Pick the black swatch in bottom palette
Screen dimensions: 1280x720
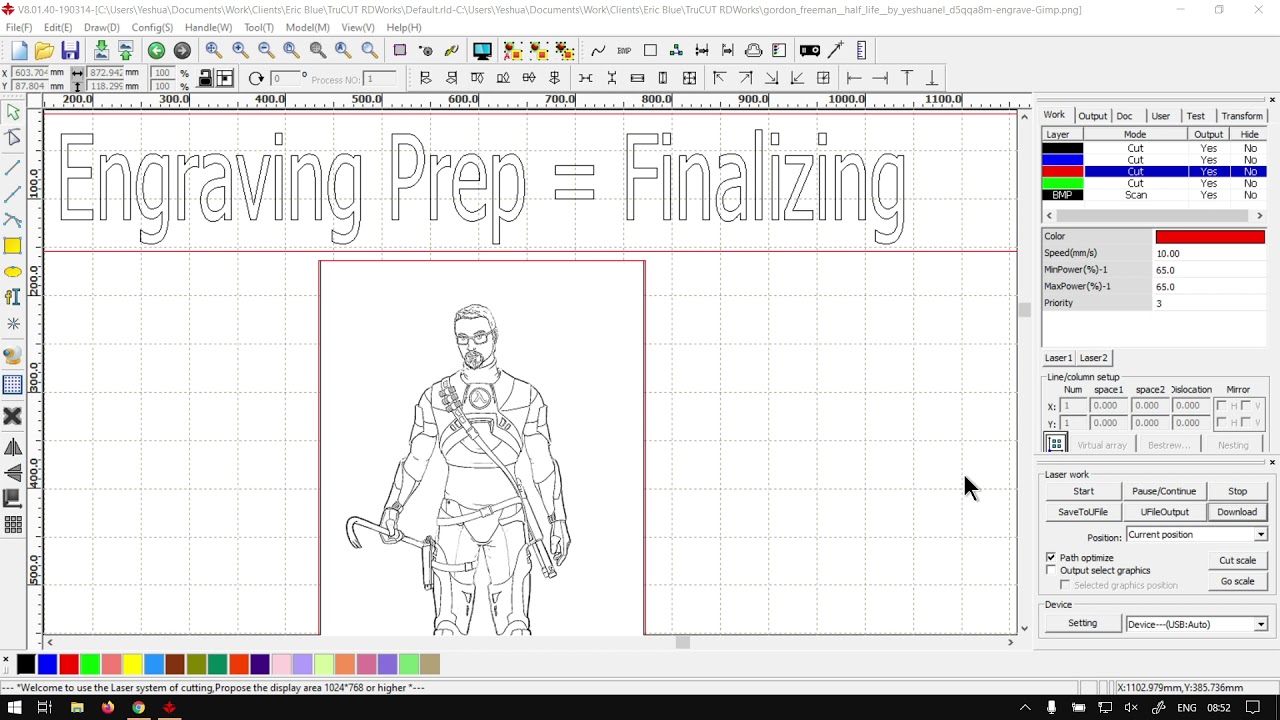(x=26, y=664)
